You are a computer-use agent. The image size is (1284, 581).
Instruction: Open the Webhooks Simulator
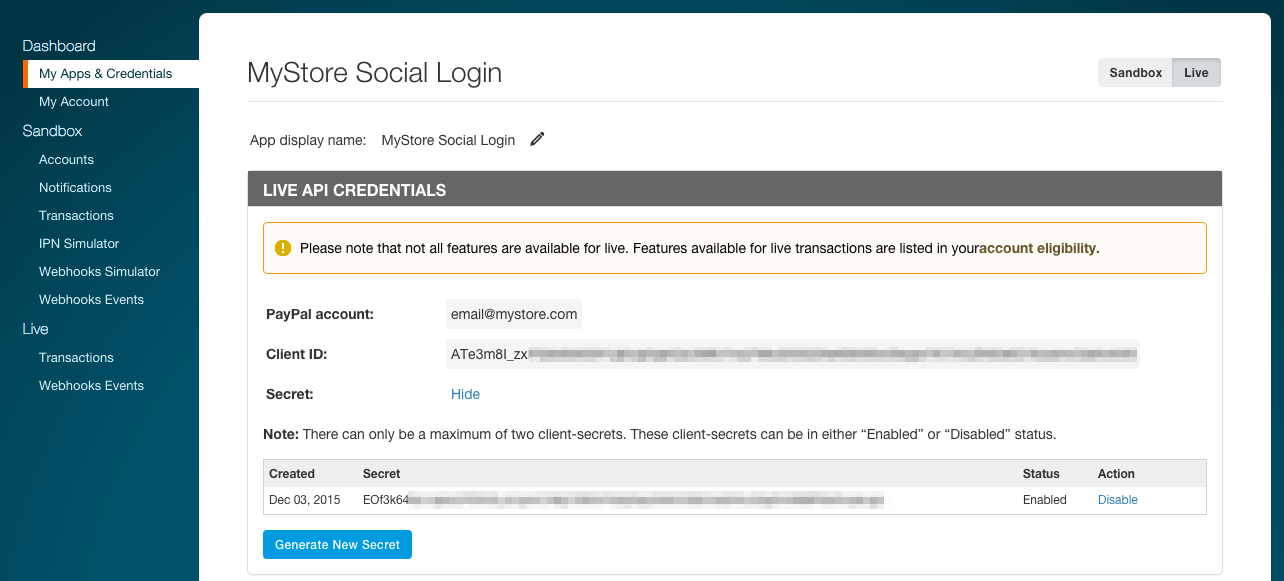tap(99, 272)
